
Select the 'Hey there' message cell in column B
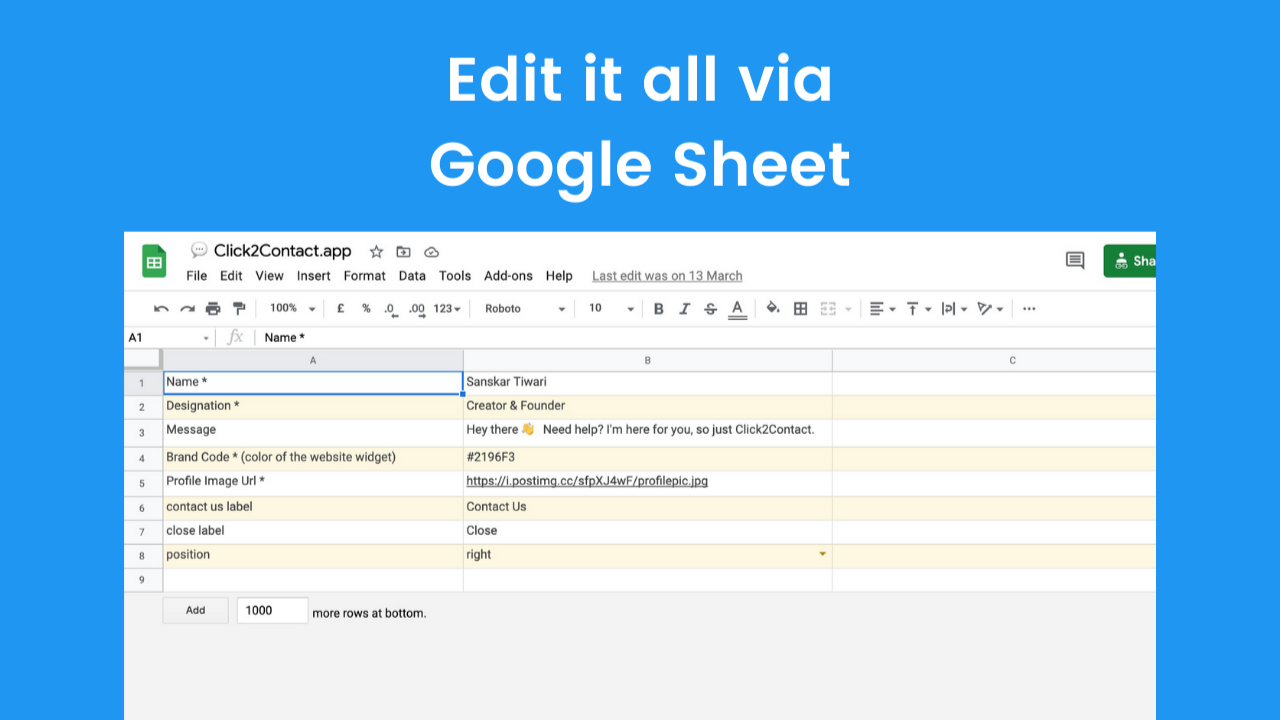648,432
